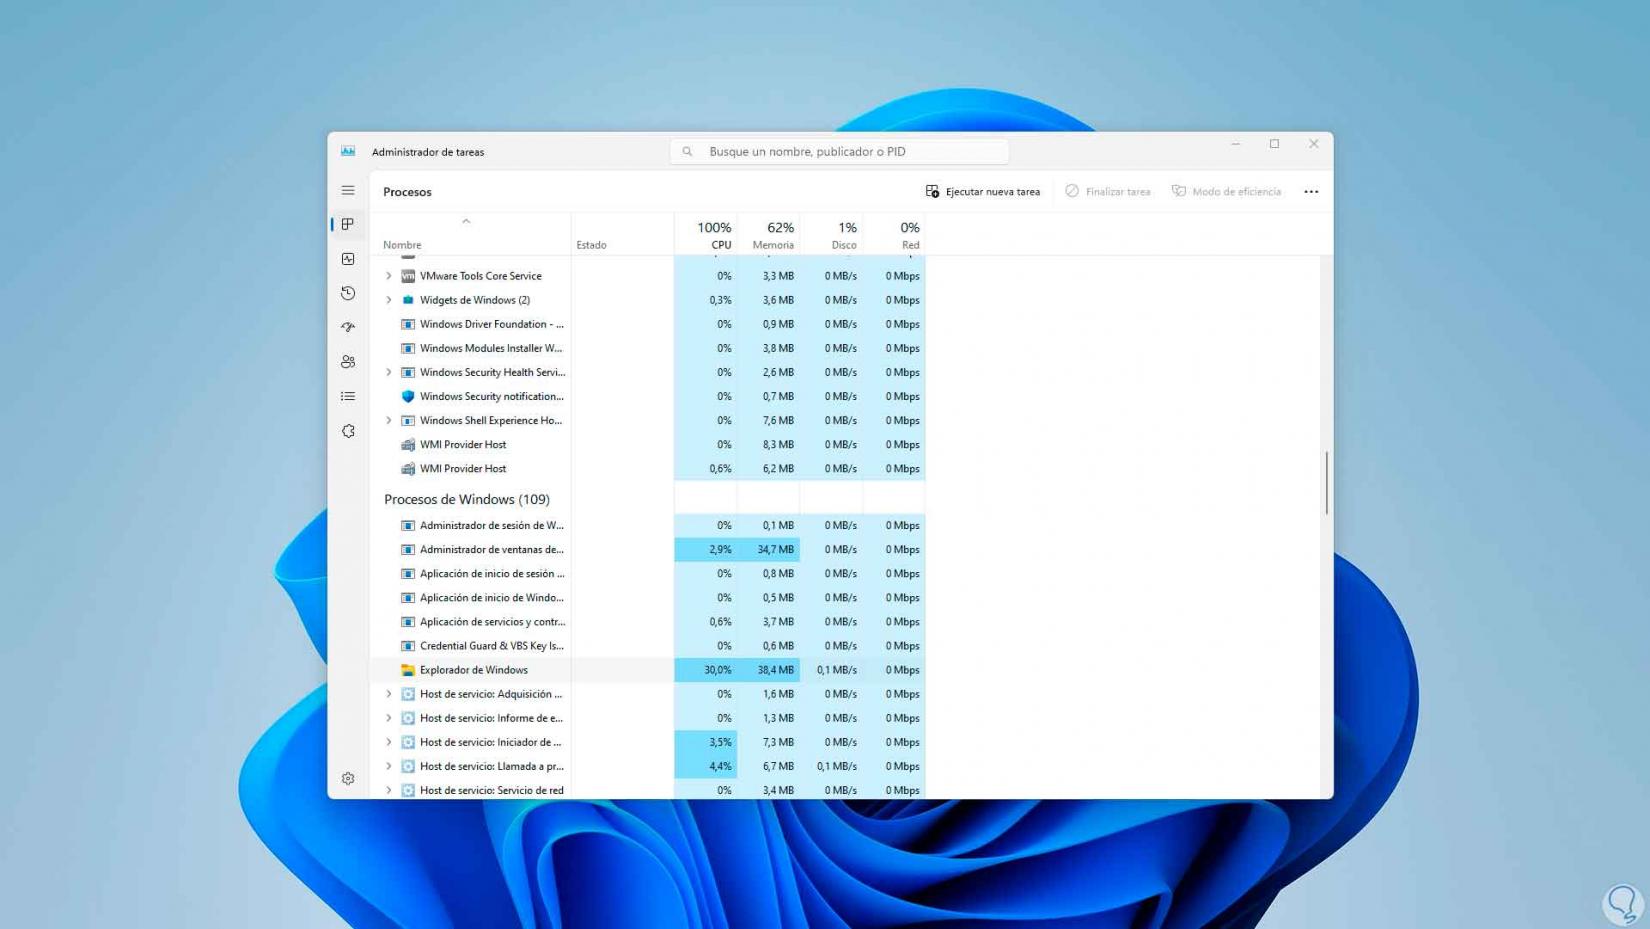Expand Host de servicio: Informe de e... row
This screenshot has width=1650, height=929.
[x=389, y=718]
